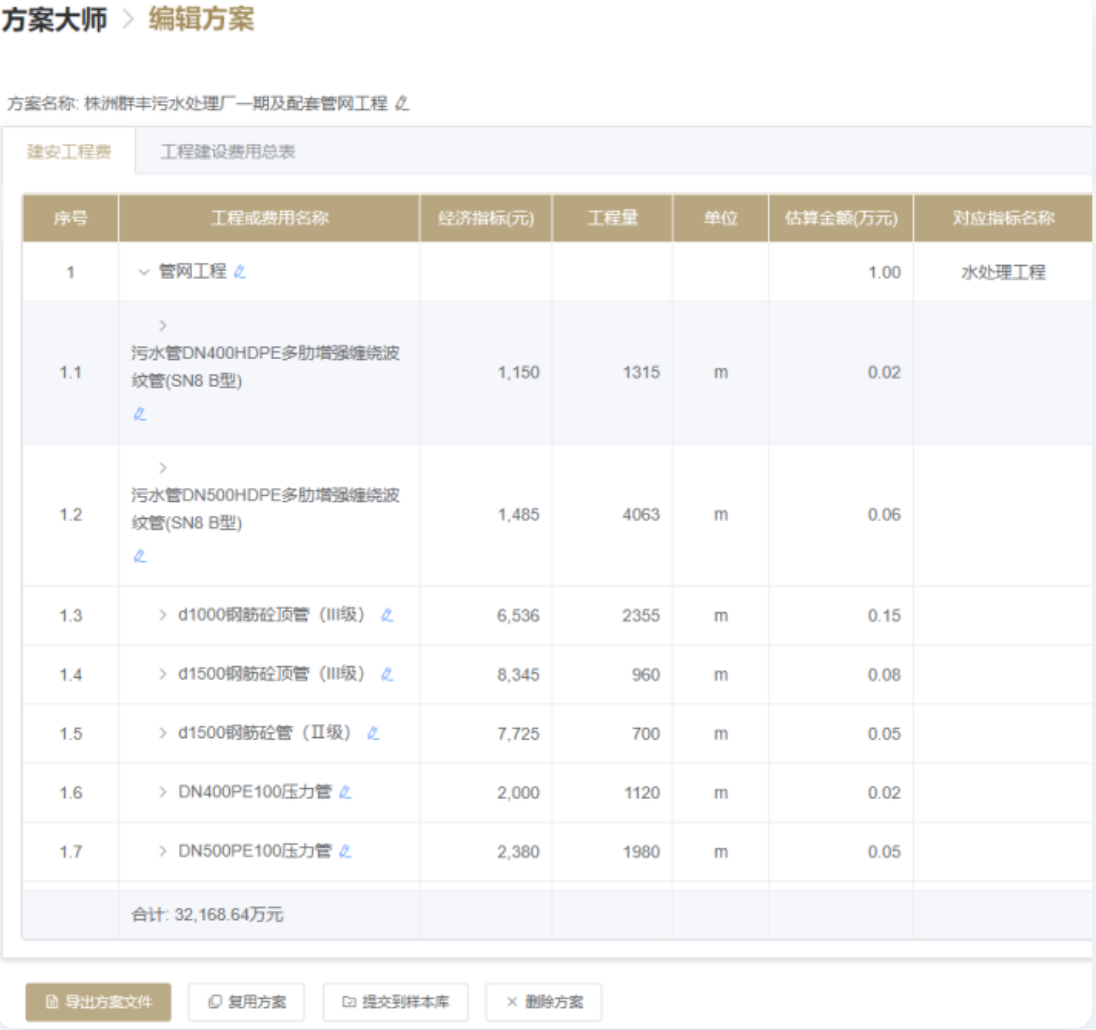Viewport: 1096px width, 1030px height.
Task: Select sequence number 1.3
Action: click(x=71, y=616)
